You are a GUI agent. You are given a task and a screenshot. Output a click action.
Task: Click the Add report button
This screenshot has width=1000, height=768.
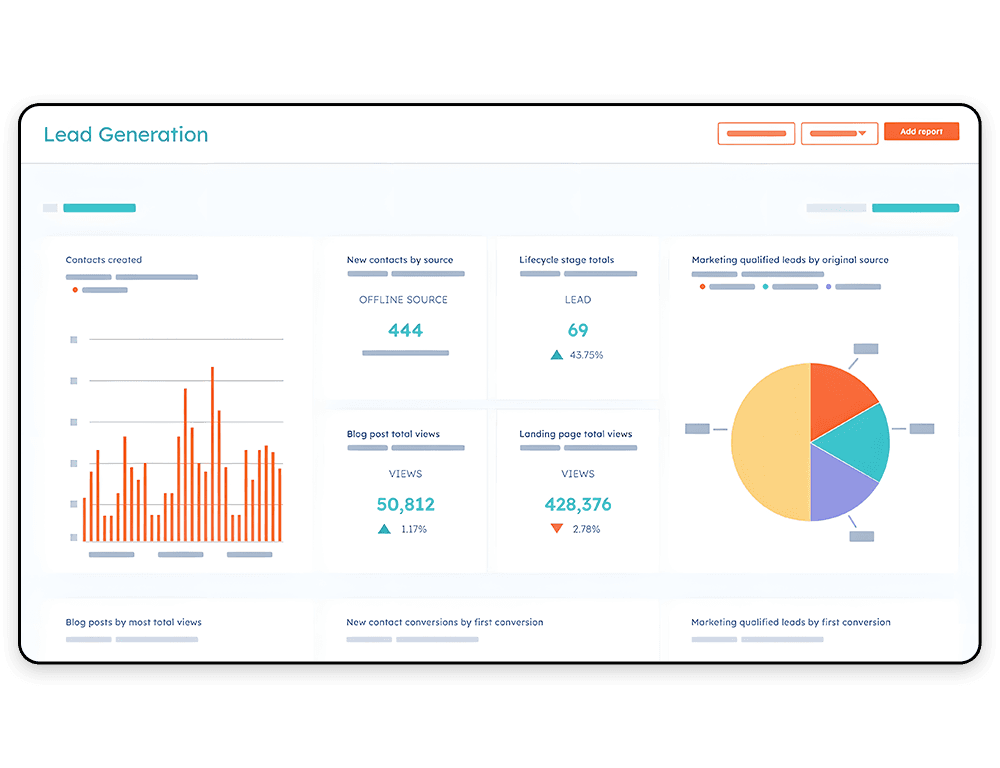click(920, 131)
